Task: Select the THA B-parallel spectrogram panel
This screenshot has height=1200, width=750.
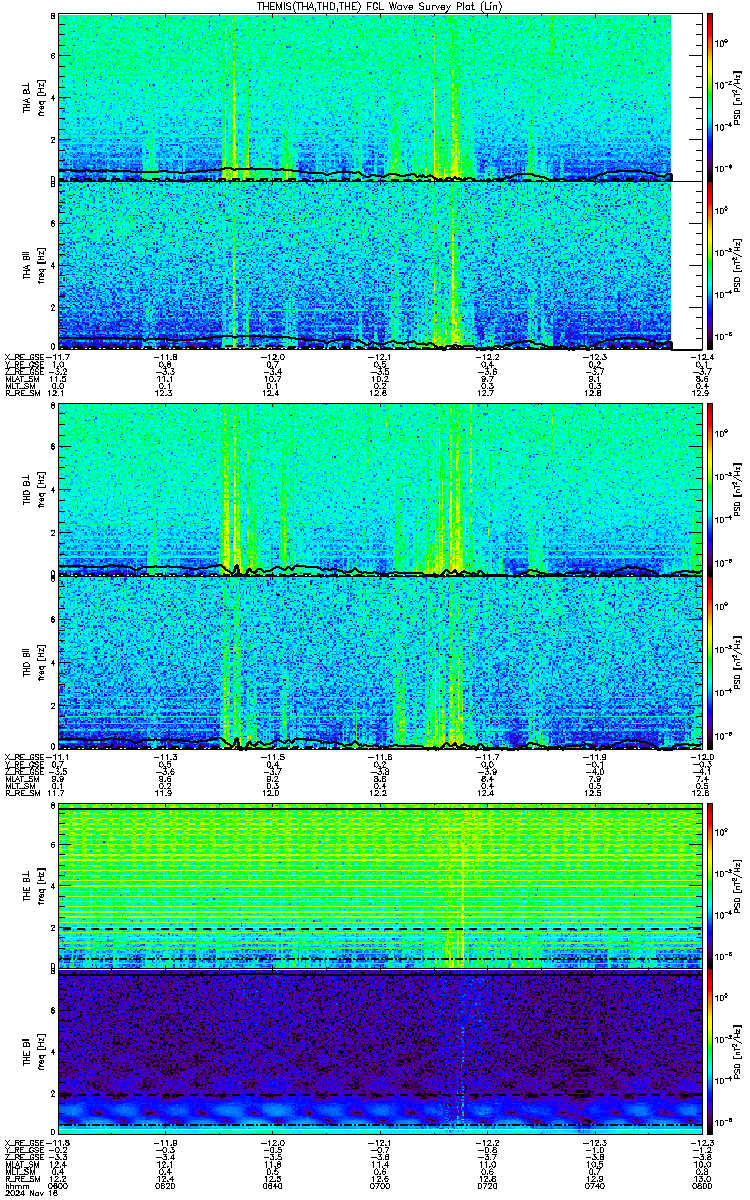Action: [x=380, y=265]
